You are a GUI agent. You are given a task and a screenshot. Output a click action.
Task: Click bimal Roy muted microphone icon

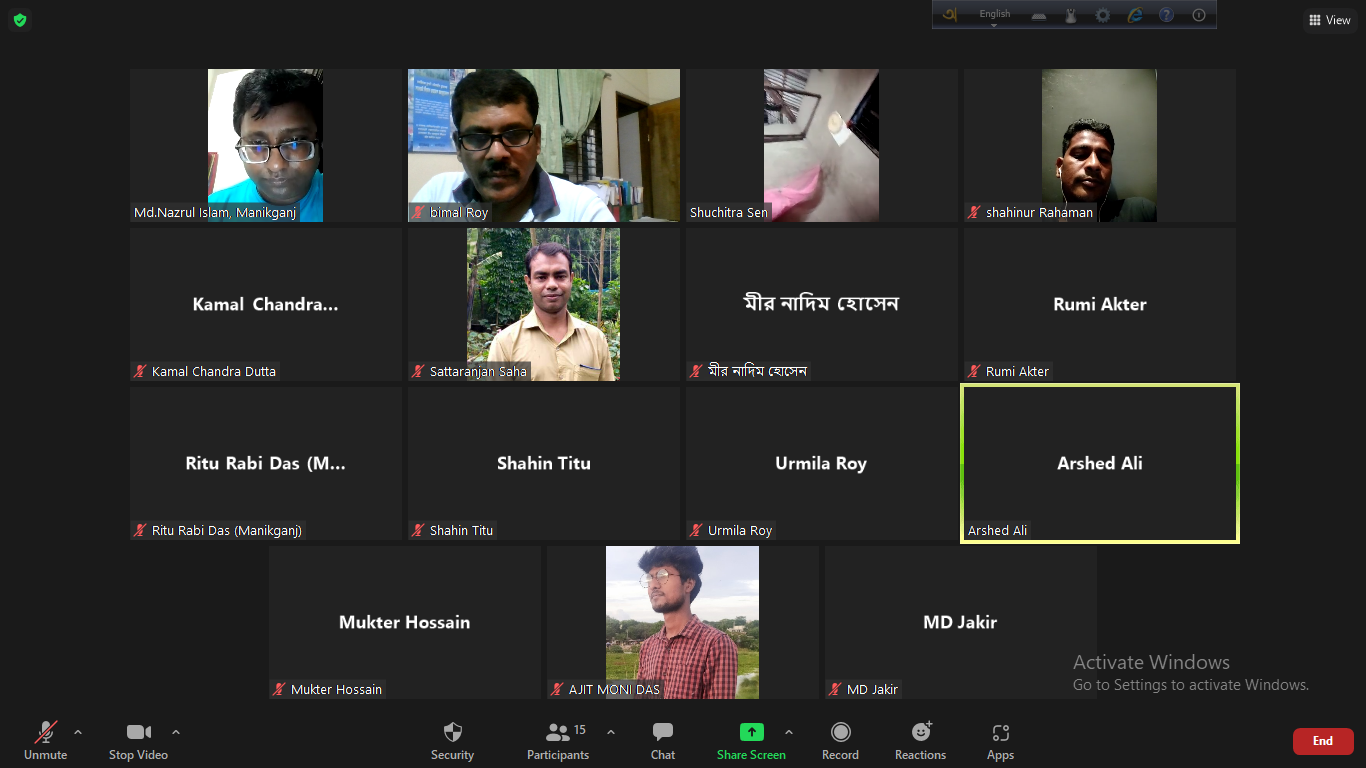[x=419, y=212]
